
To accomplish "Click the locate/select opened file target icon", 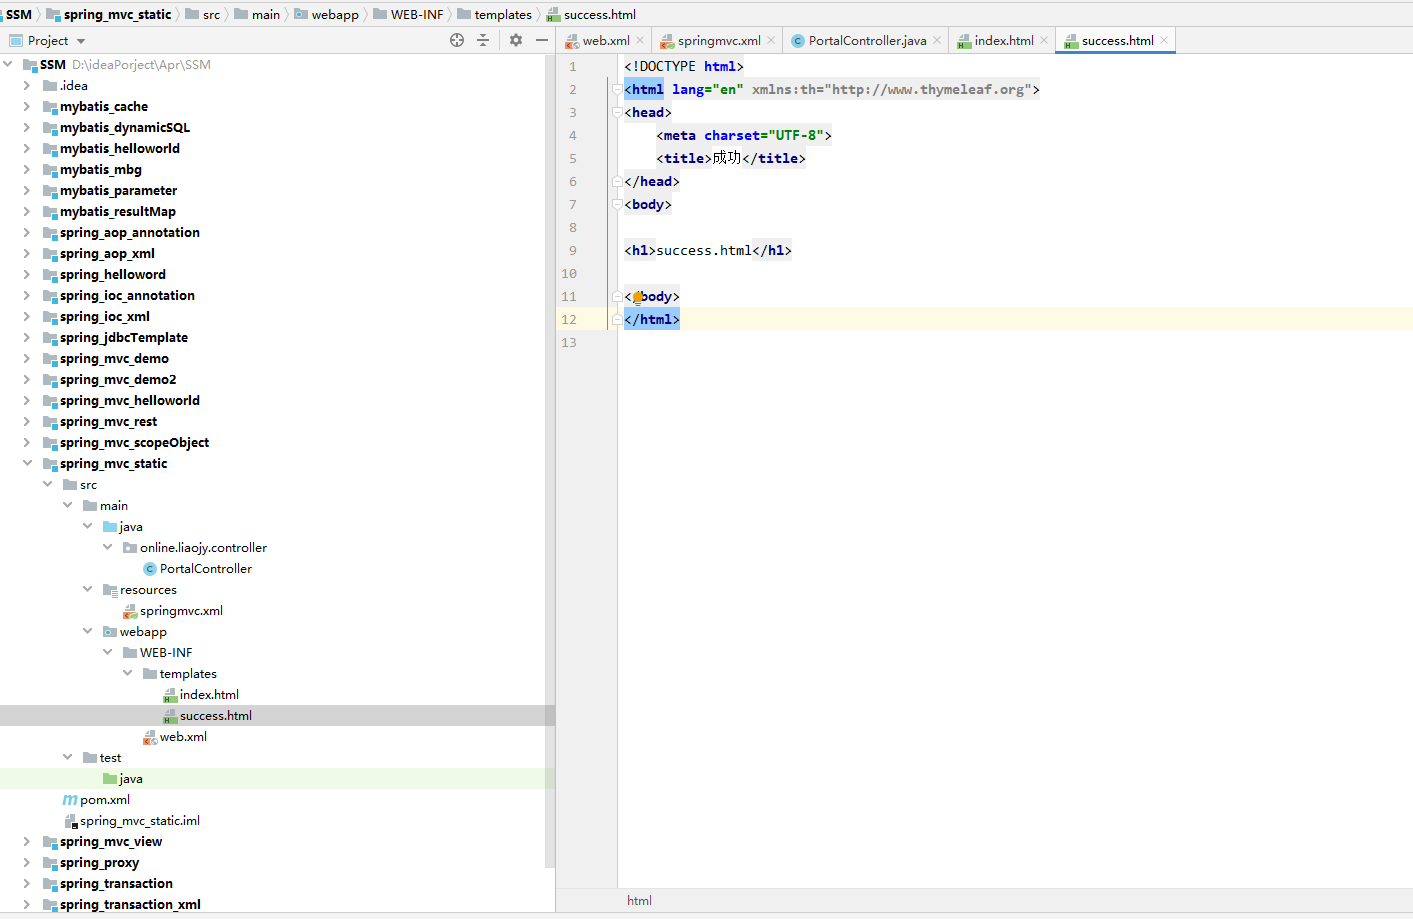I will [x=457, y=40].
